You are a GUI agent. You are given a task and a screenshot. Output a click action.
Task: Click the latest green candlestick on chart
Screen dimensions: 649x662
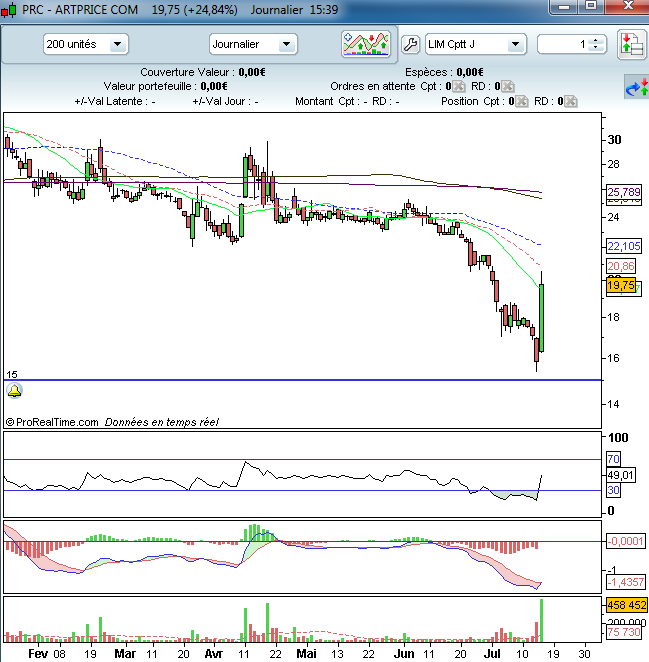point(541,317)
